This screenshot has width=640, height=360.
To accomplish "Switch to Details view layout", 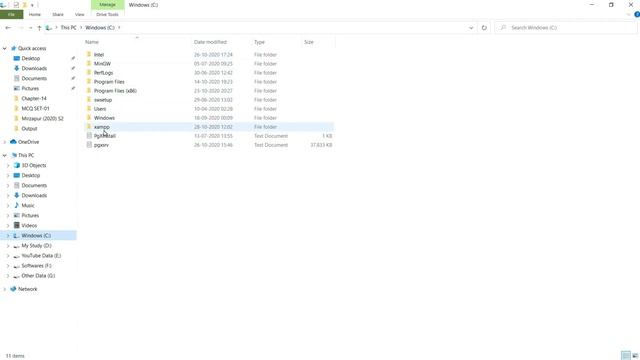I will point(625,356).
